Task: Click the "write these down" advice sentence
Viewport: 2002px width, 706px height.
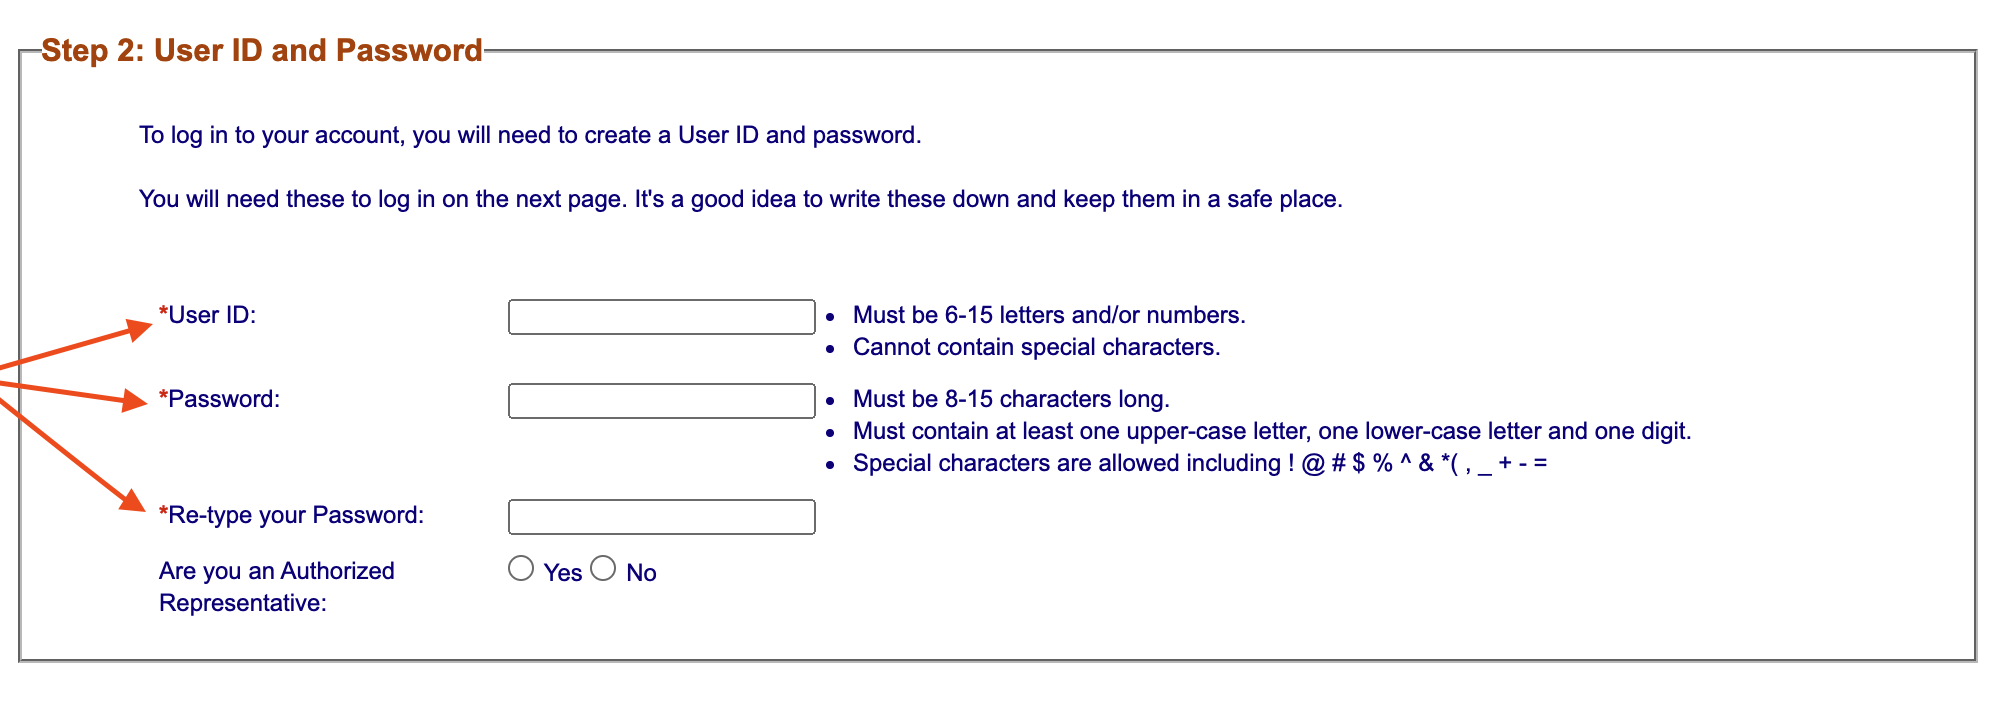Action: click(740, 199)
